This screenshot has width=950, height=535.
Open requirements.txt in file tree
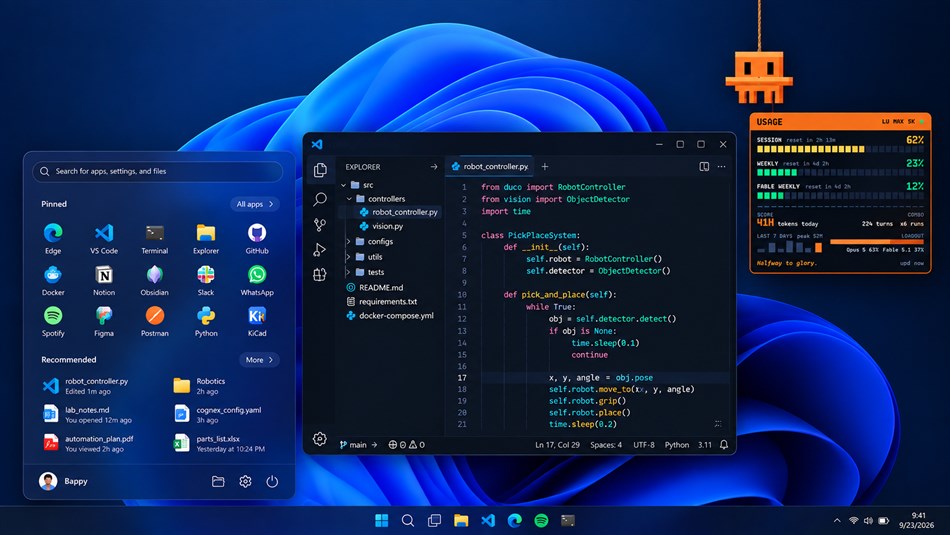click(x=382, y=302)
